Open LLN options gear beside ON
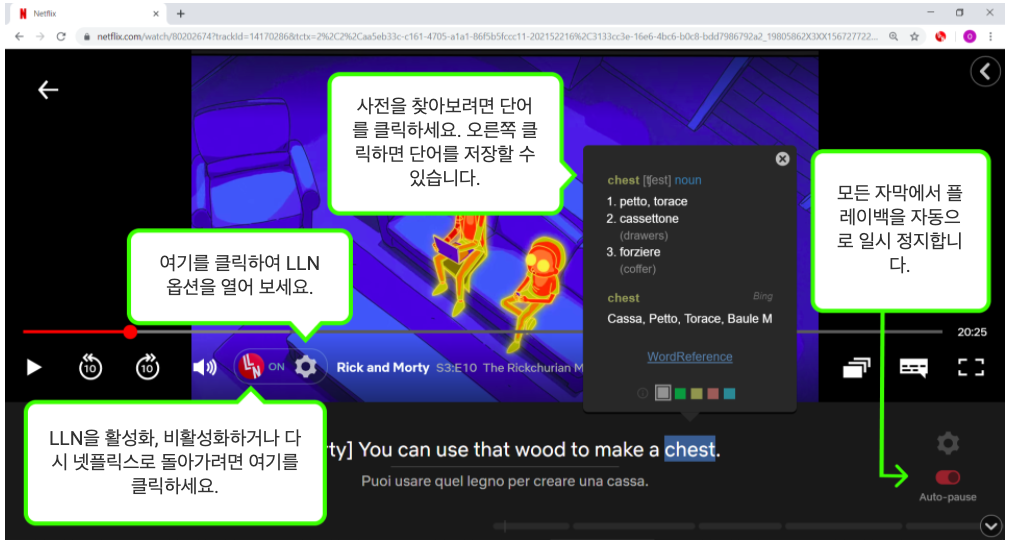Viewport: 1010px width, 540px height. coord(305,367)
